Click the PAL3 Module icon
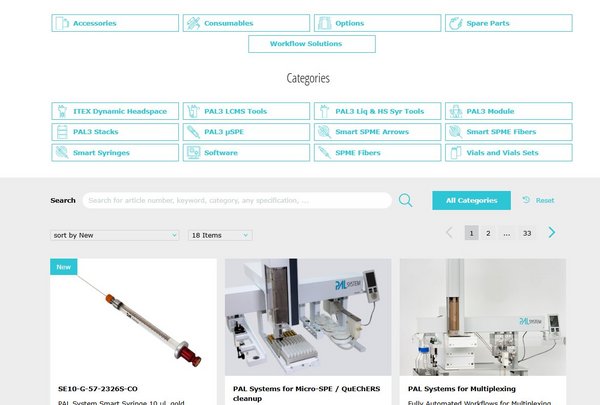The height and width of the screenshot is (405, 600). pyautogui.click(x=456, y=111)
